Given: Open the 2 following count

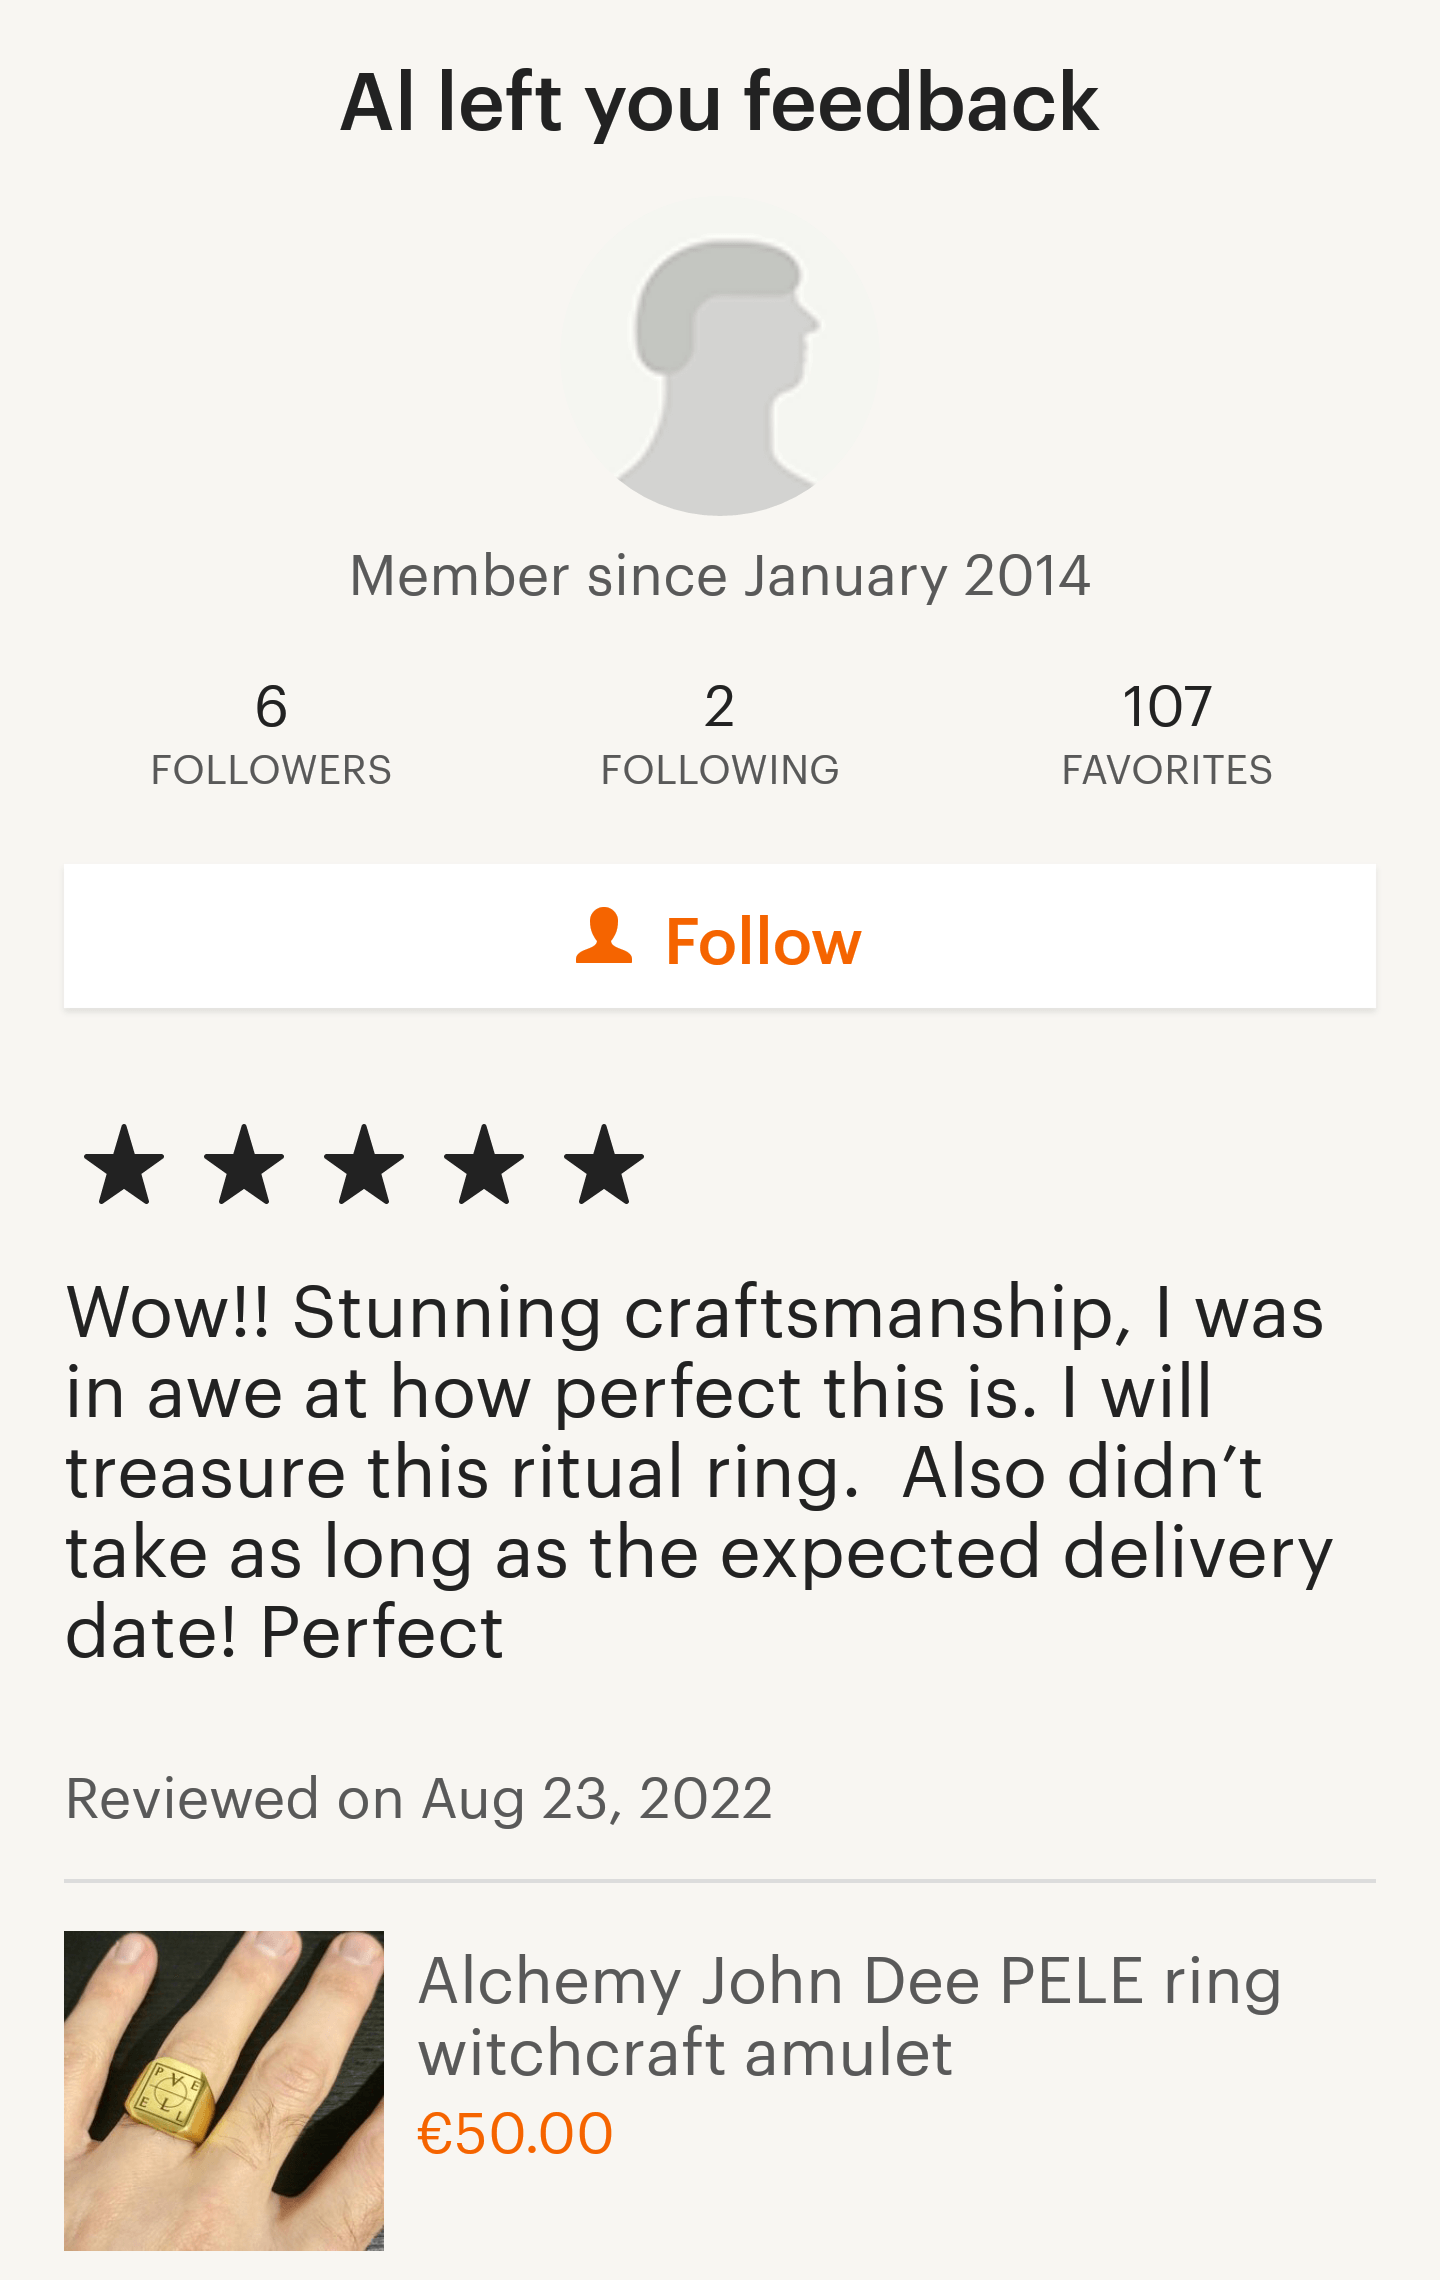Looking at the screenshot, I should pyautogui.click(x=719, y=706).
